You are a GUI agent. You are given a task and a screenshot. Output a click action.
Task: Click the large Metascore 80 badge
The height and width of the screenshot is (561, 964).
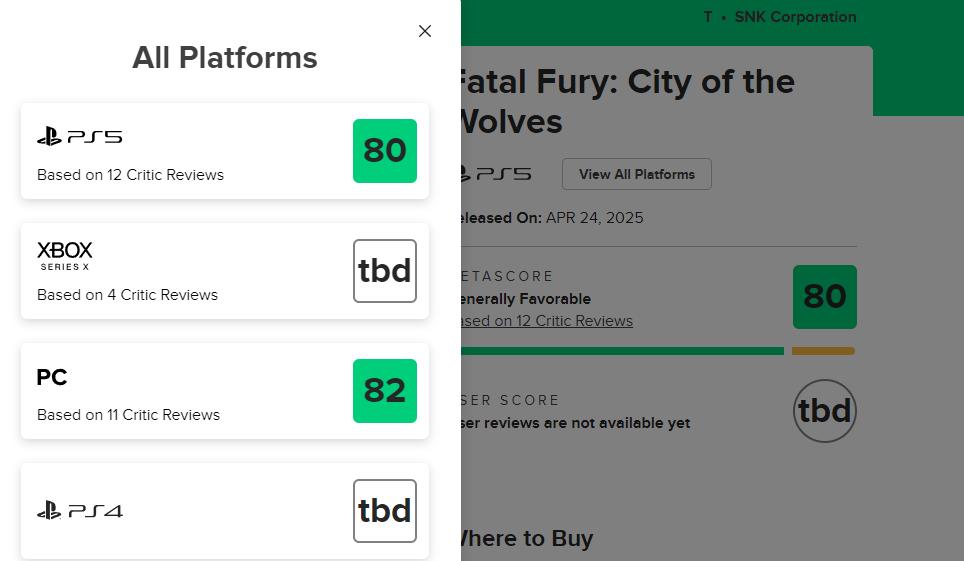tap(825, 297)
